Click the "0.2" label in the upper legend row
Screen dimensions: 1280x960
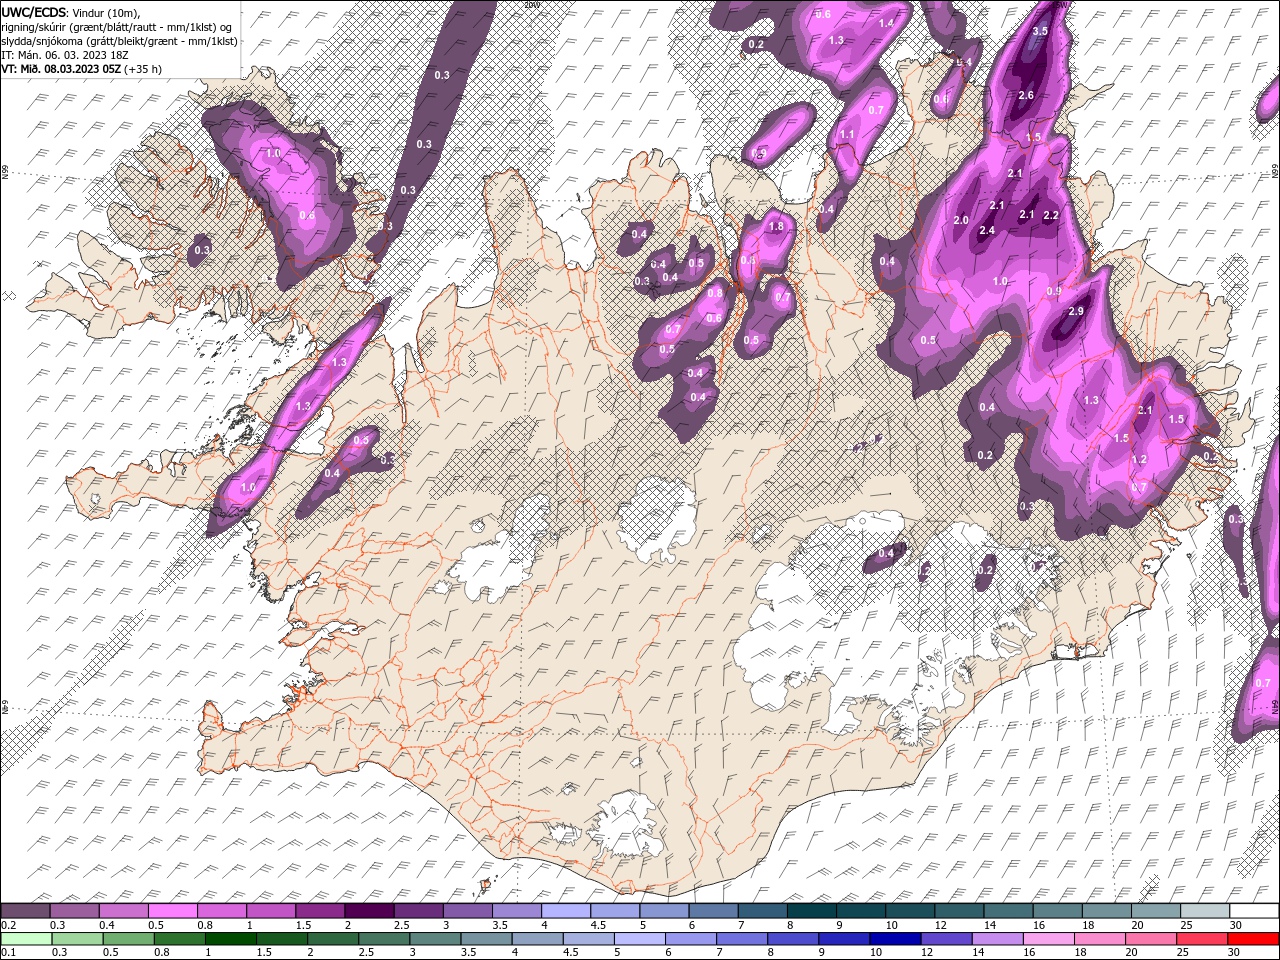coord(9,925)
